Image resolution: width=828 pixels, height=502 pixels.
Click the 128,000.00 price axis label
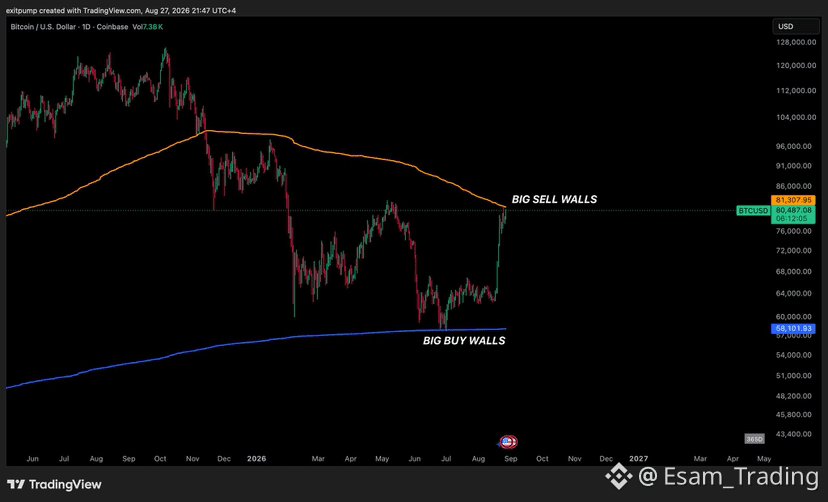(796, 42)
